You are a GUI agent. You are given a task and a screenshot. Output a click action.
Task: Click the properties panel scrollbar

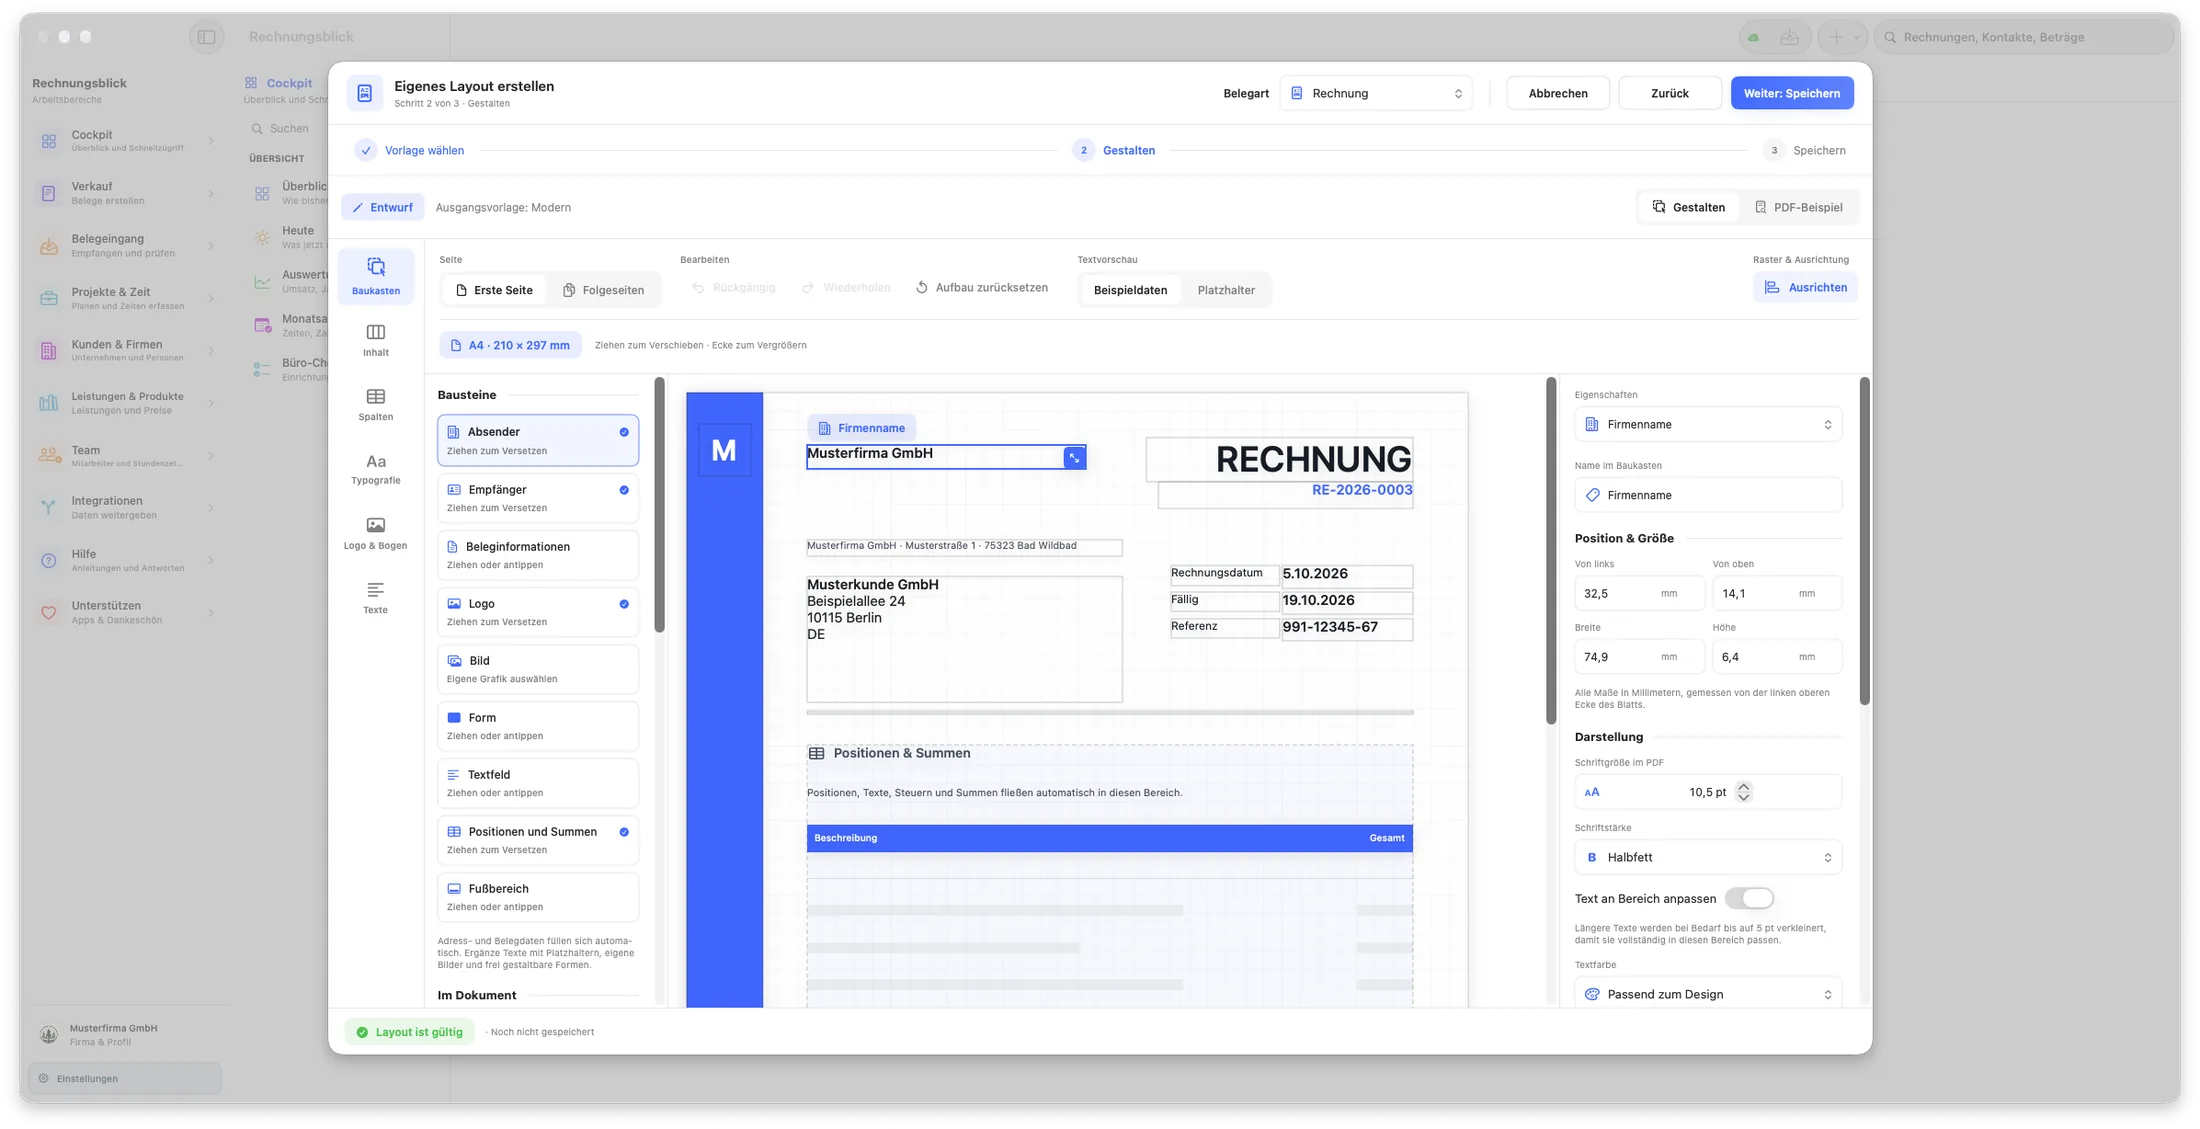coord(1864,541)
